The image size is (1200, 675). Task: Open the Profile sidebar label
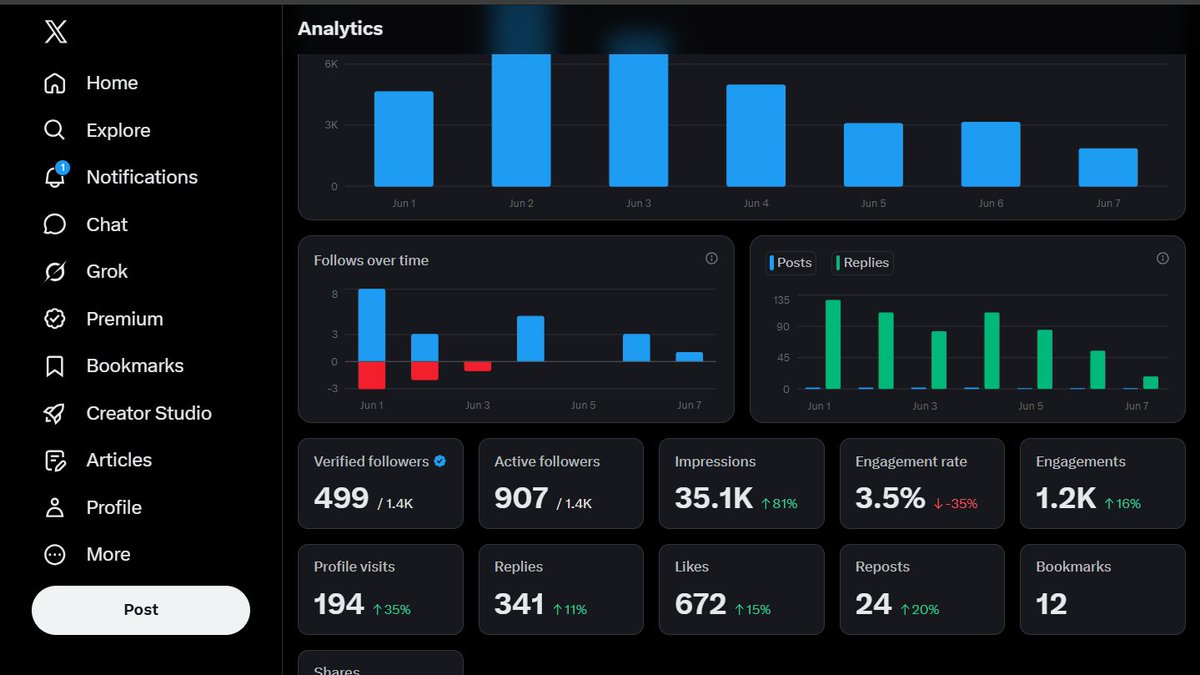click(114, 507)
